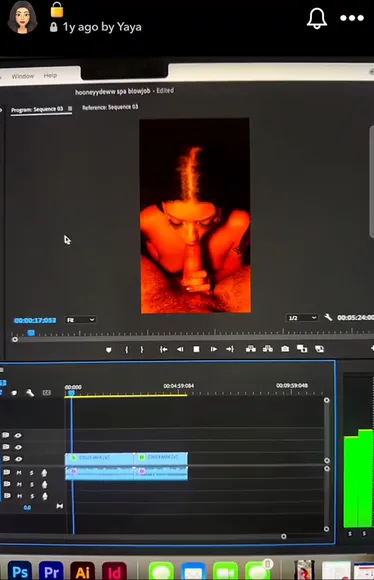Switch to the Program: Sequence 03 tab

coord(37,109)
